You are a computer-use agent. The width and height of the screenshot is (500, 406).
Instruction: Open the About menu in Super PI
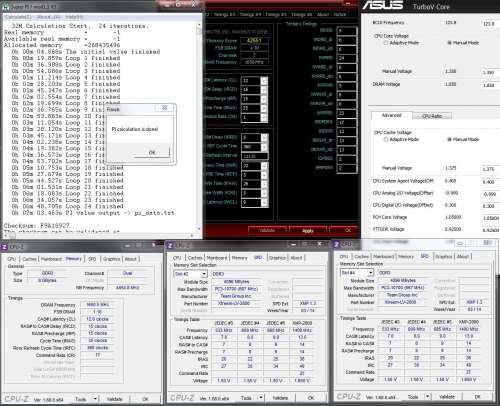click(49, 17)
